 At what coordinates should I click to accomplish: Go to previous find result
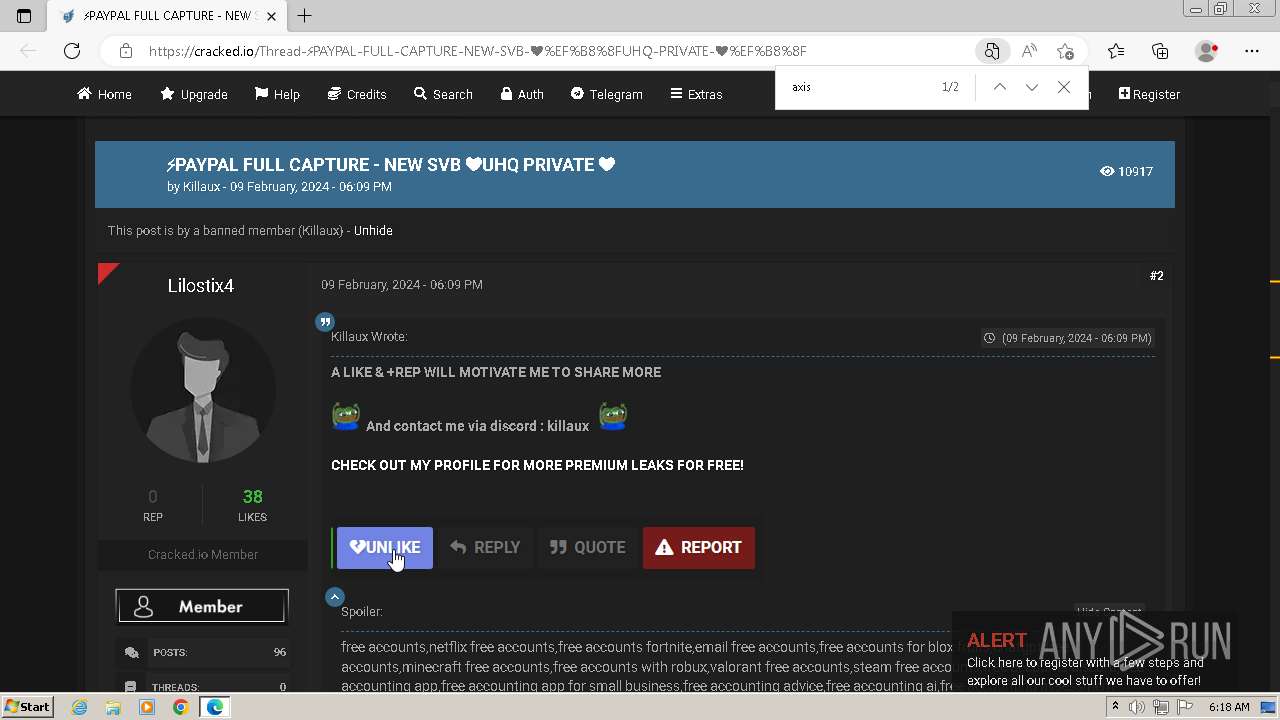pyautogui.click(x=999, y=87)
